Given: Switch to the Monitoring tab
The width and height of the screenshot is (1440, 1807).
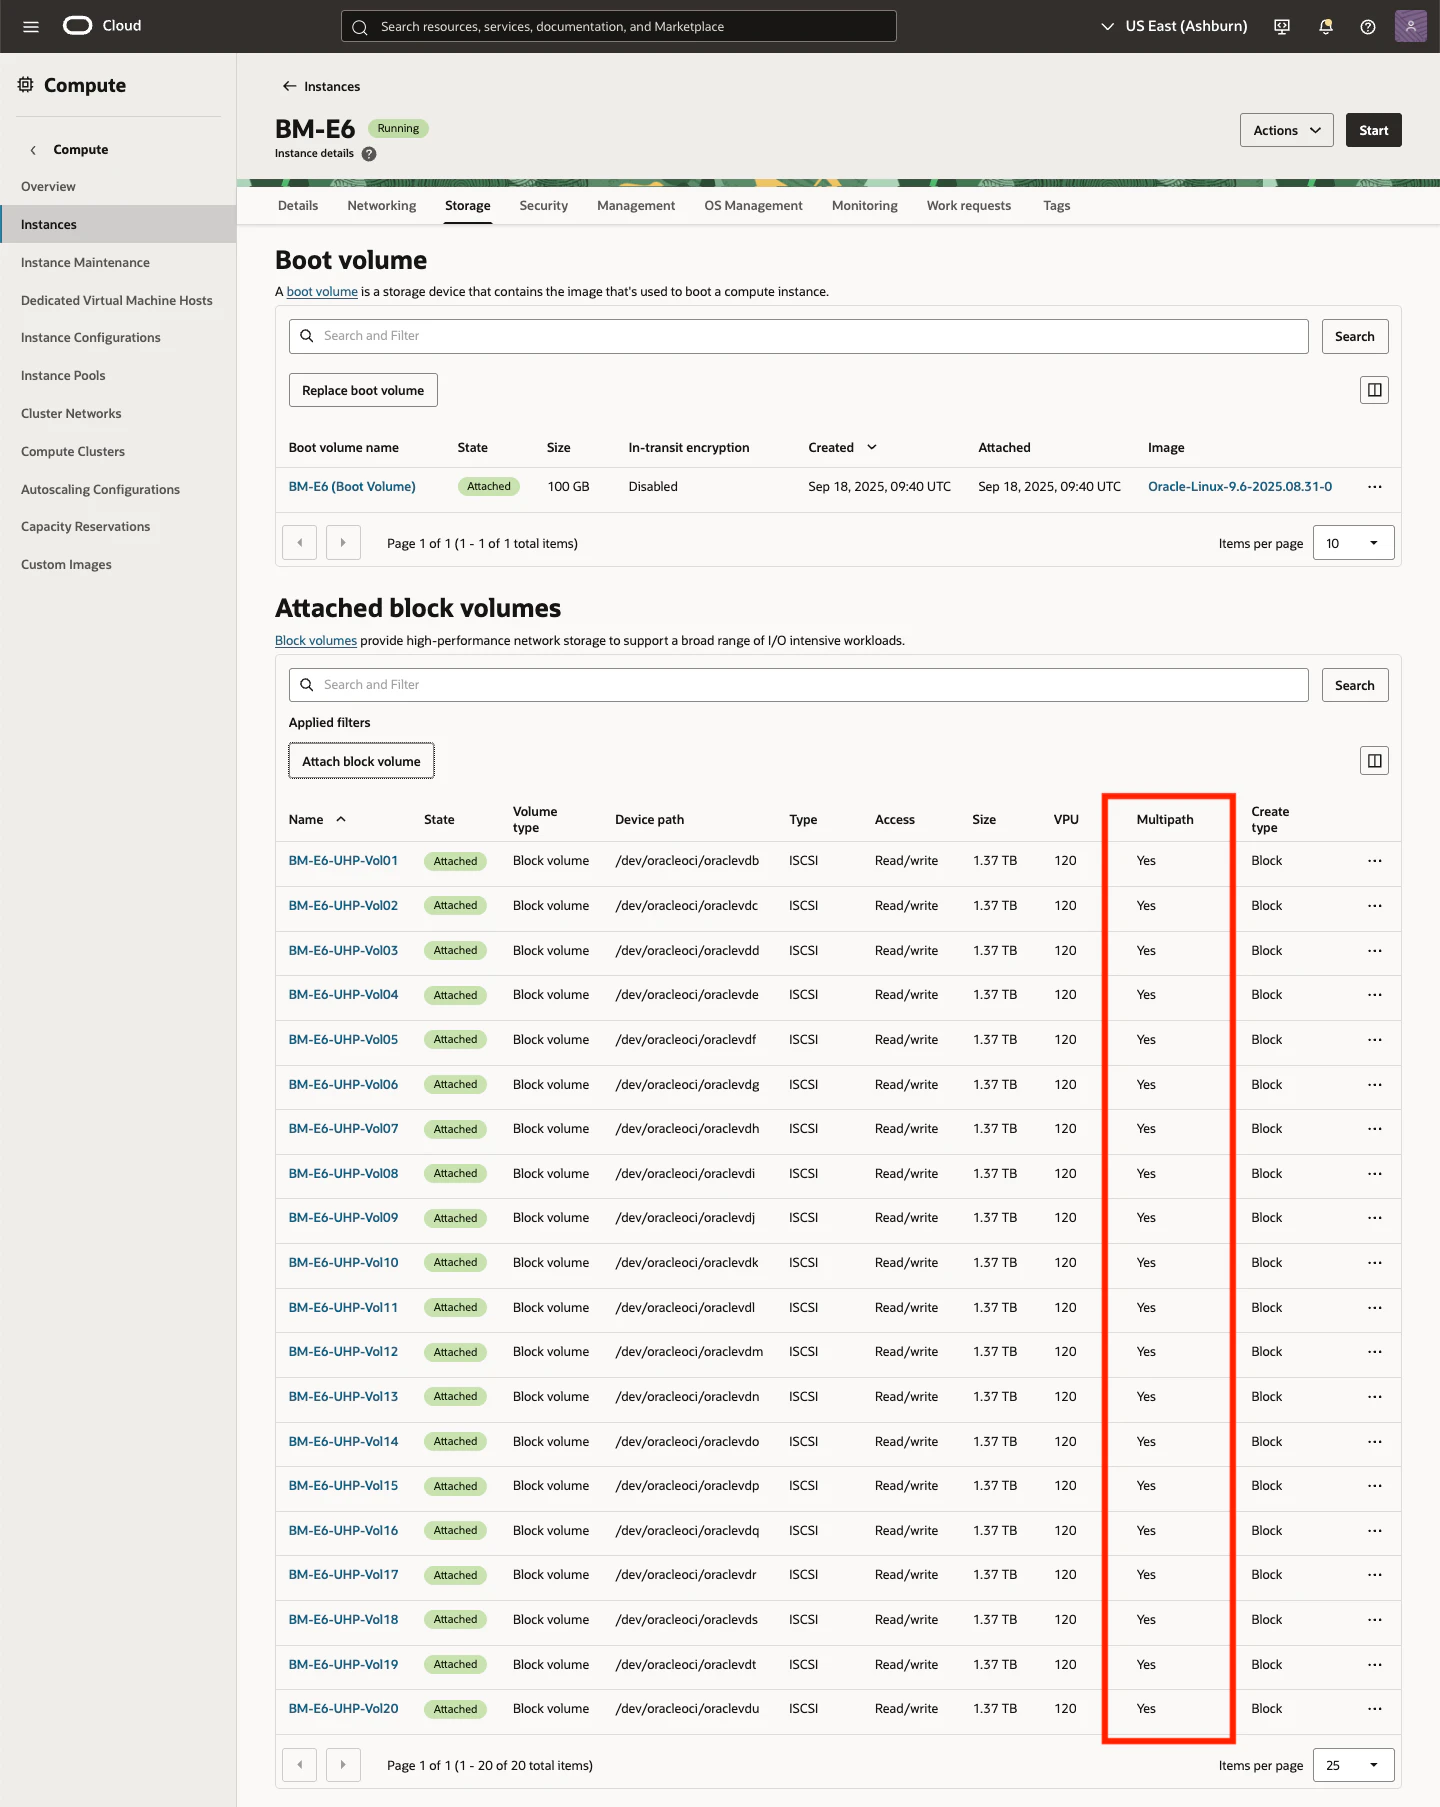Looking at the screenshot, I should point(865,206).
